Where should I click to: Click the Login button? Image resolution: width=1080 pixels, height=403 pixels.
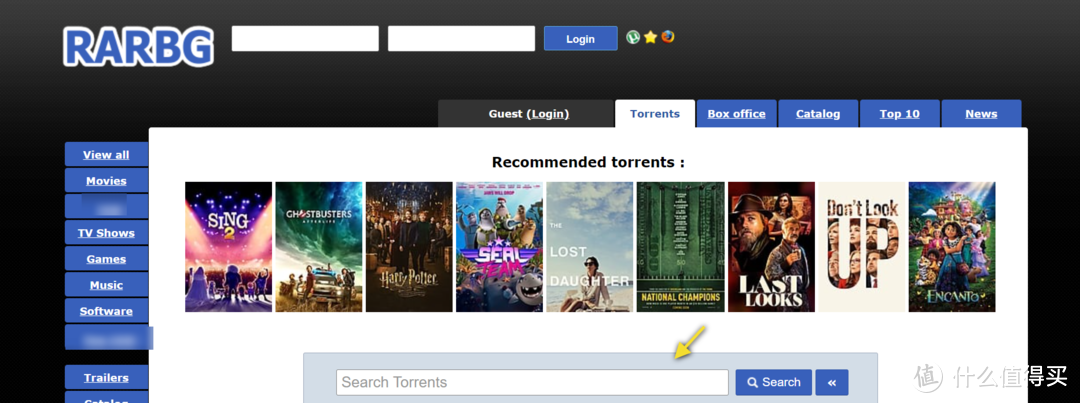[581, 39]
